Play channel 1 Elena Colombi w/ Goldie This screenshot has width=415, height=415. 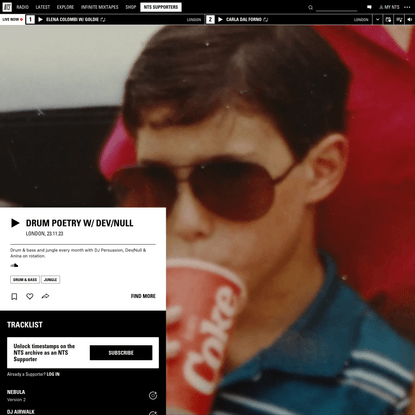click(40, 20)
